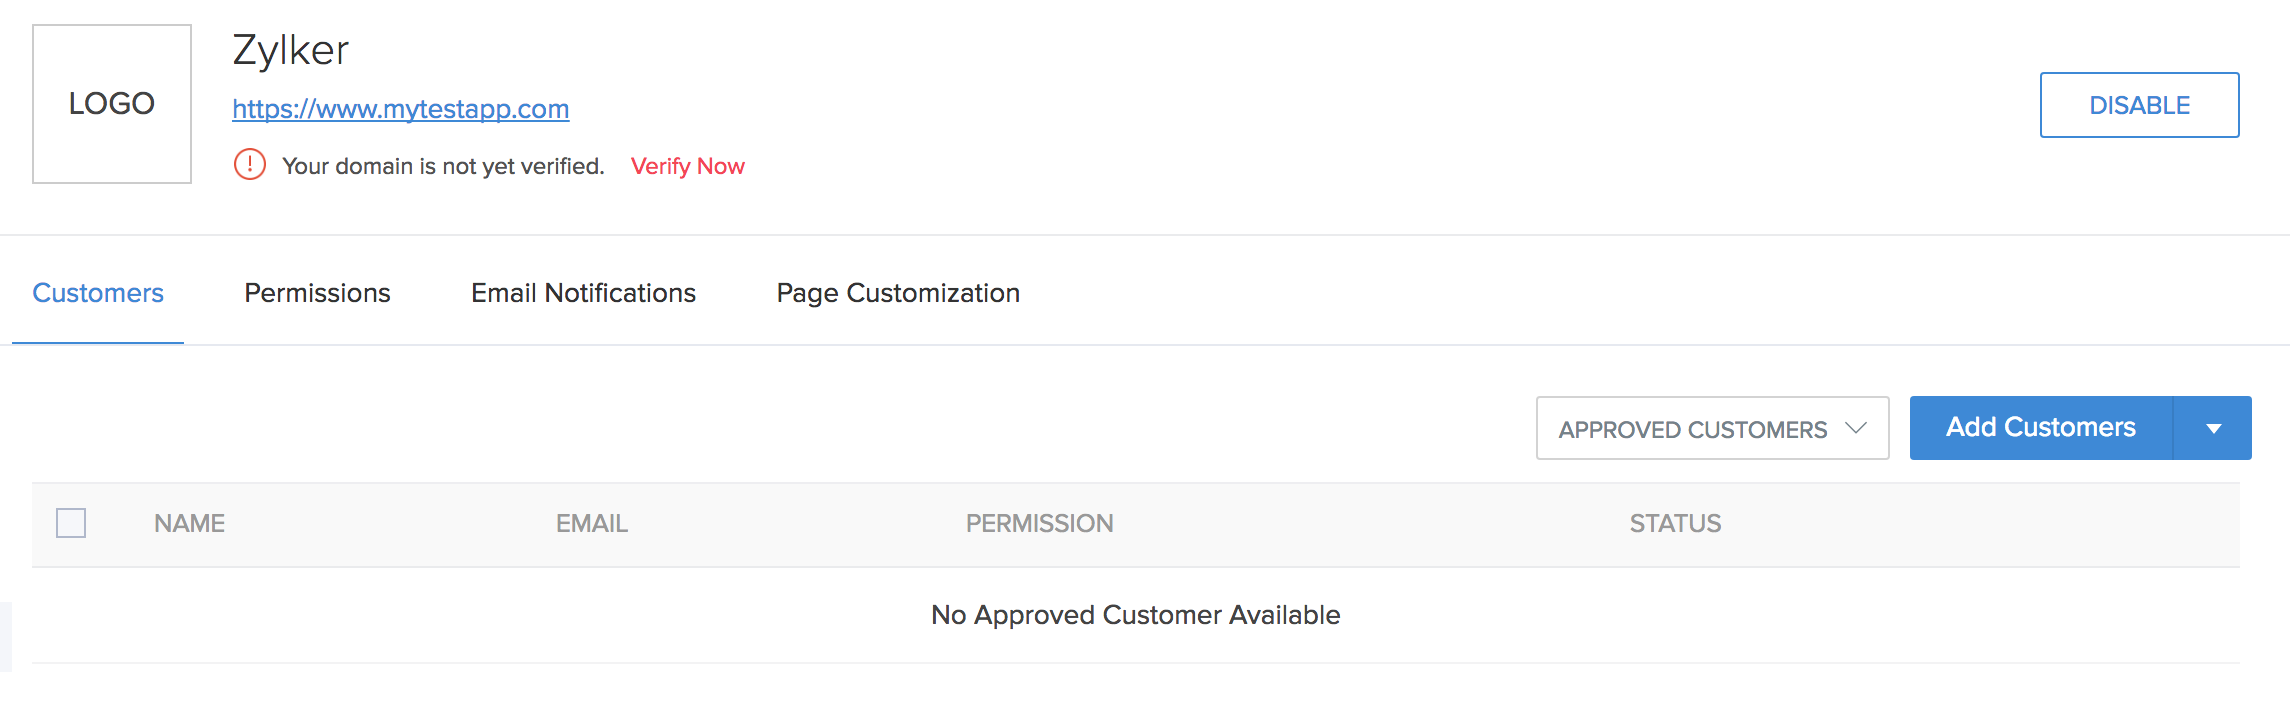Click Verify Now to verify domain
This screenshot has width=2290, height=716.
[x=687, y=166]
